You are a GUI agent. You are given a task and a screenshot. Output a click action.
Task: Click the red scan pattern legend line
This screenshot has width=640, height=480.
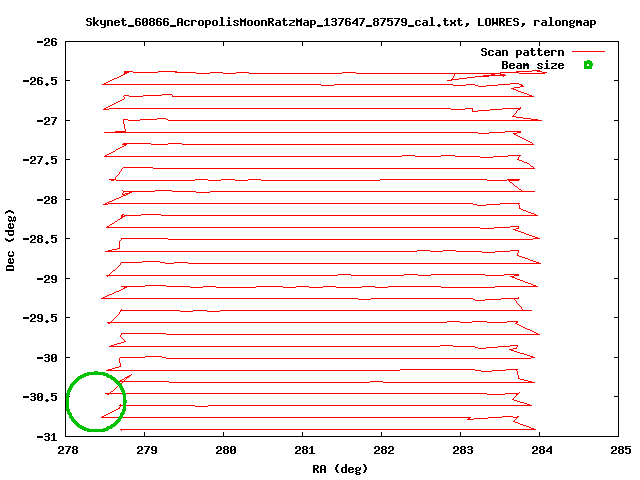(588, 52)
